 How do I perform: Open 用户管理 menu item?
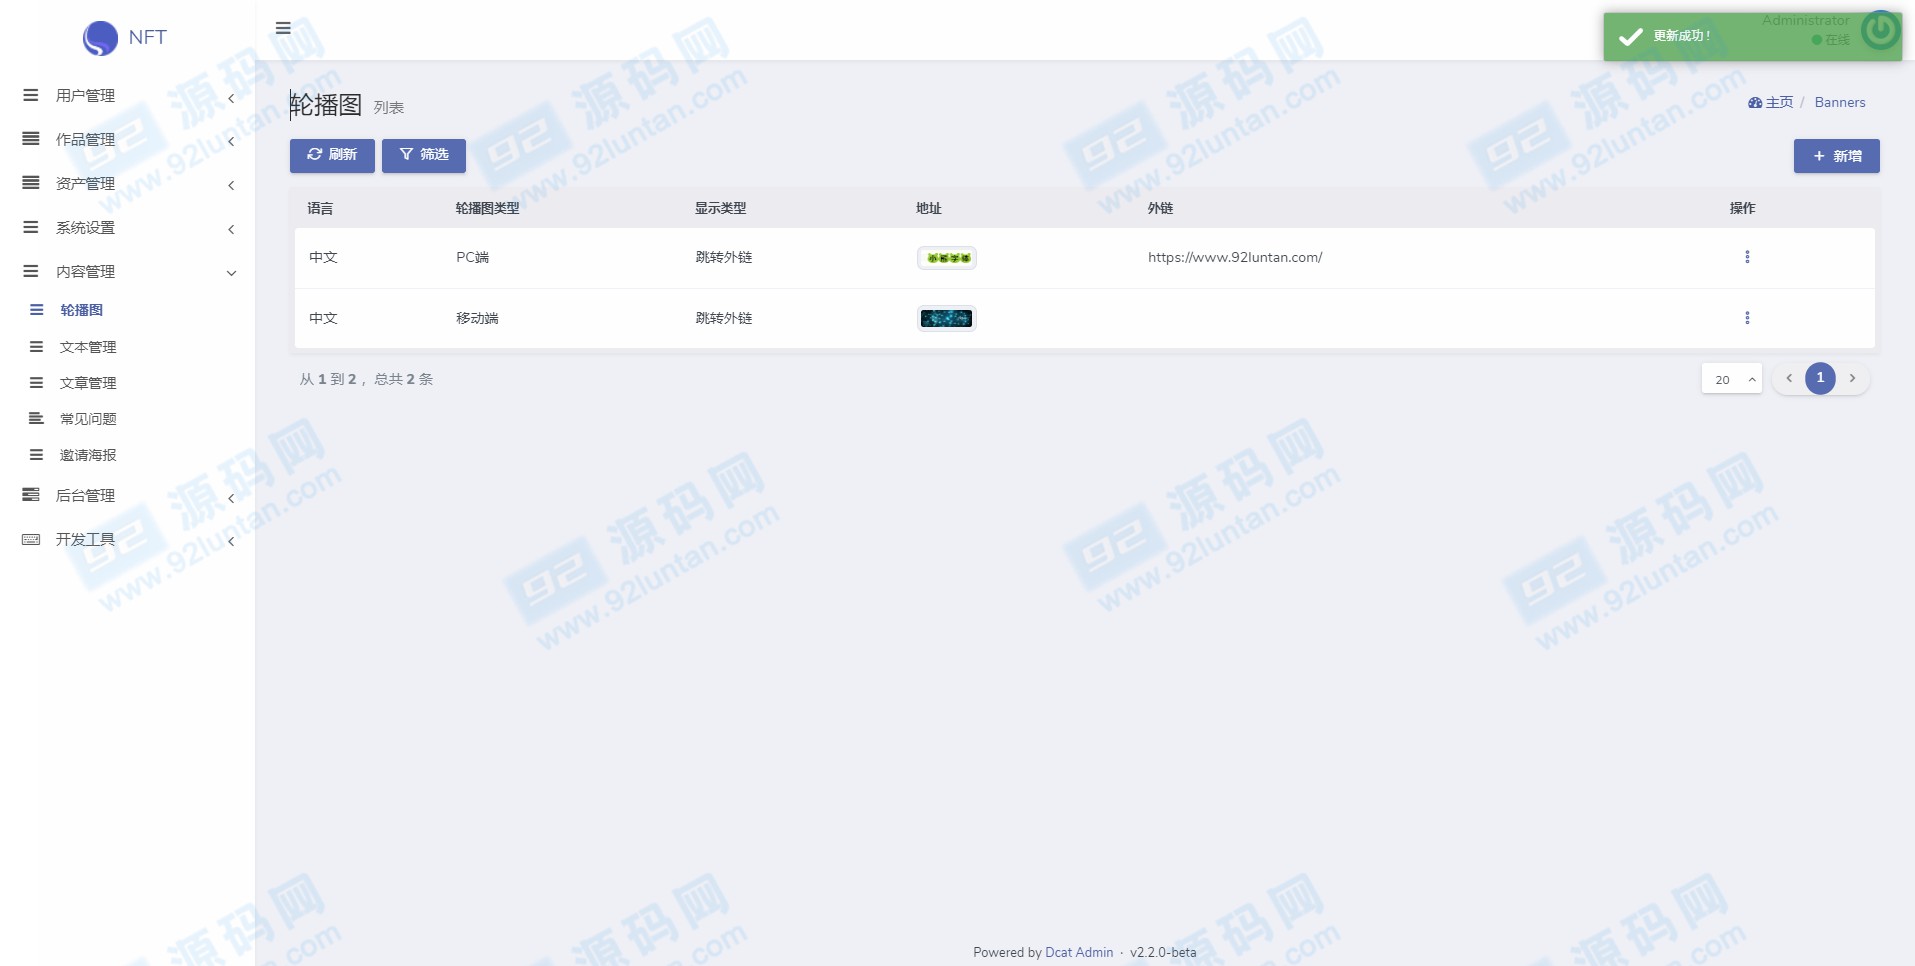[x=128, y=96]
